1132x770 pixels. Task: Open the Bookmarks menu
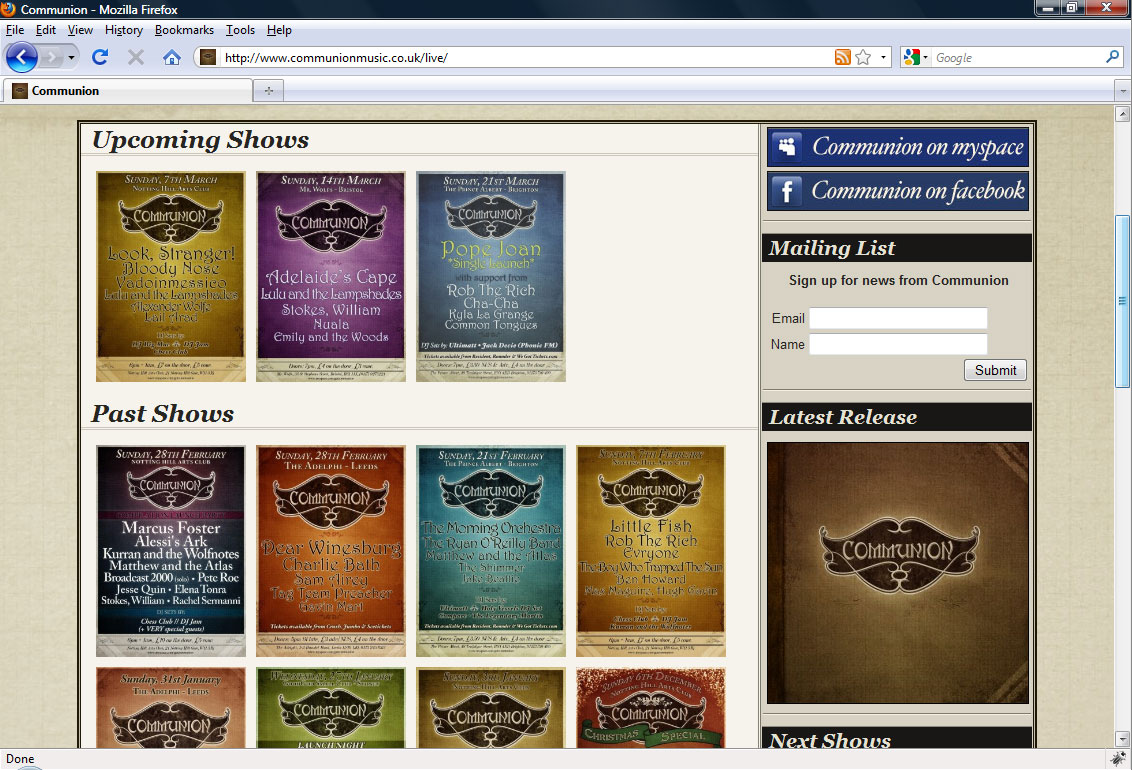[x=184, y=30]
